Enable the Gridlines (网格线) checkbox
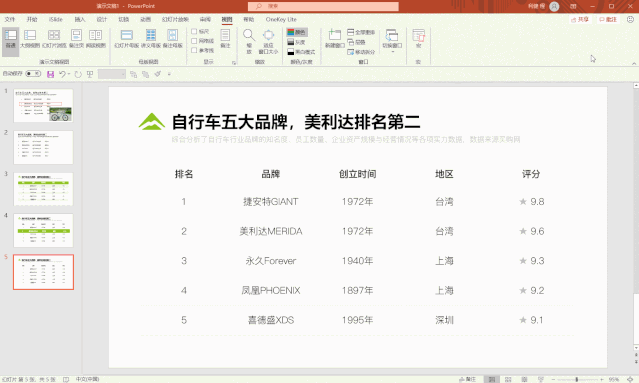The image size is (639, 383). 194,41
